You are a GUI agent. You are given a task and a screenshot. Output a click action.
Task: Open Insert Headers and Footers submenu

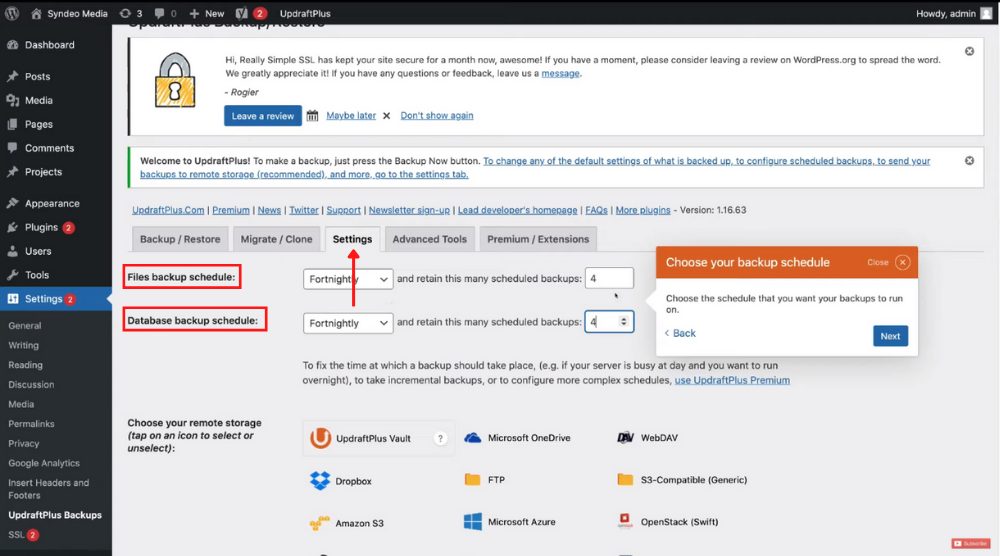(x=48, y=489)
